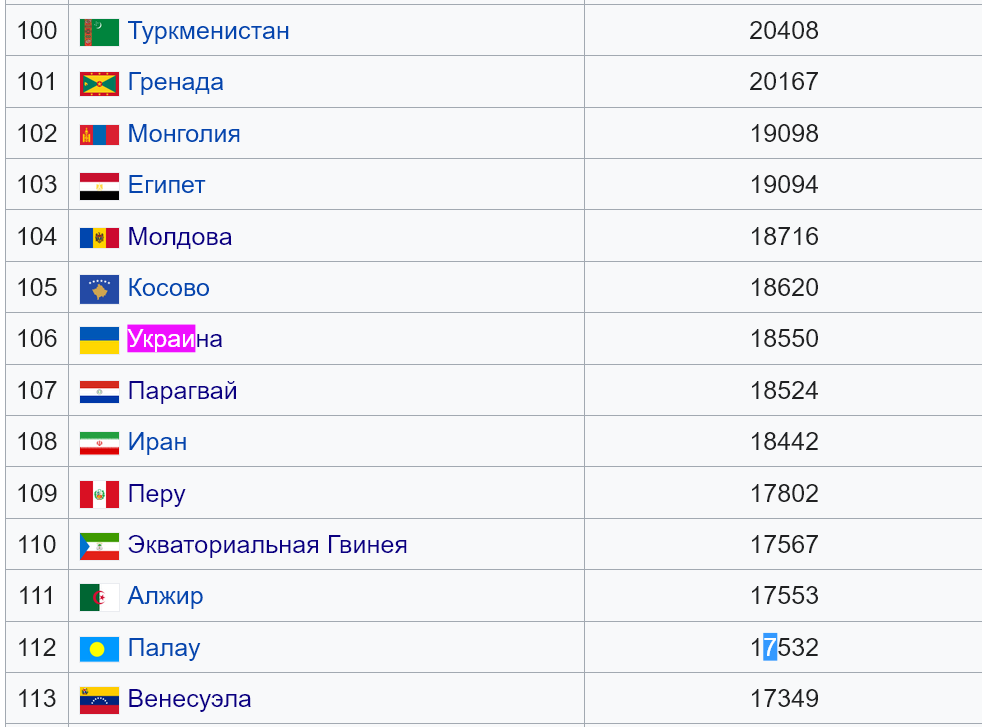Follow the Экваториальная Гвинея link

267,545
